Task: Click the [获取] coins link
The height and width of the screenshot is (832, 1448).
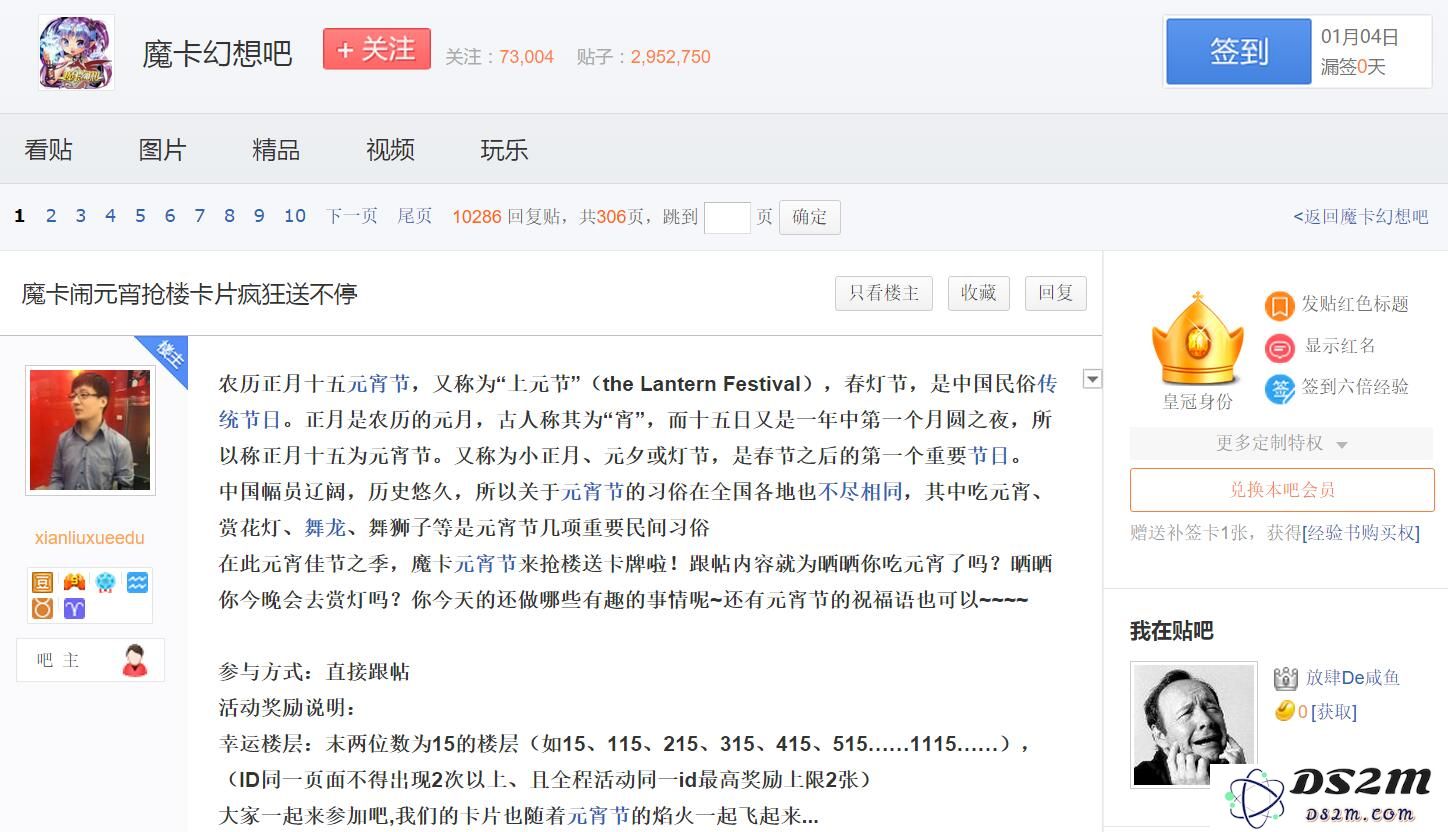Action: [x=1333, y=712]
